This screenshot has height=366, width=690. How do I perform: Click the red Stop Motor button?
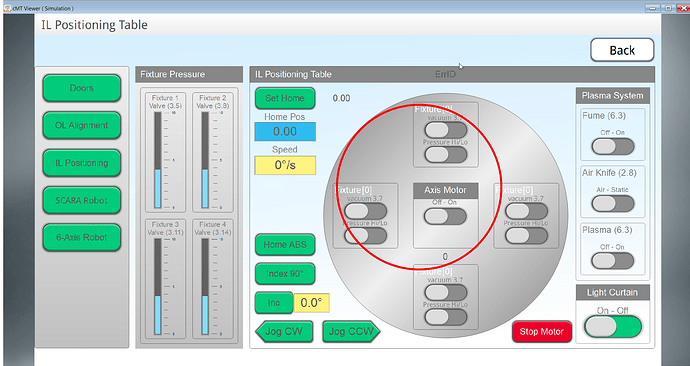click(542, 332)
